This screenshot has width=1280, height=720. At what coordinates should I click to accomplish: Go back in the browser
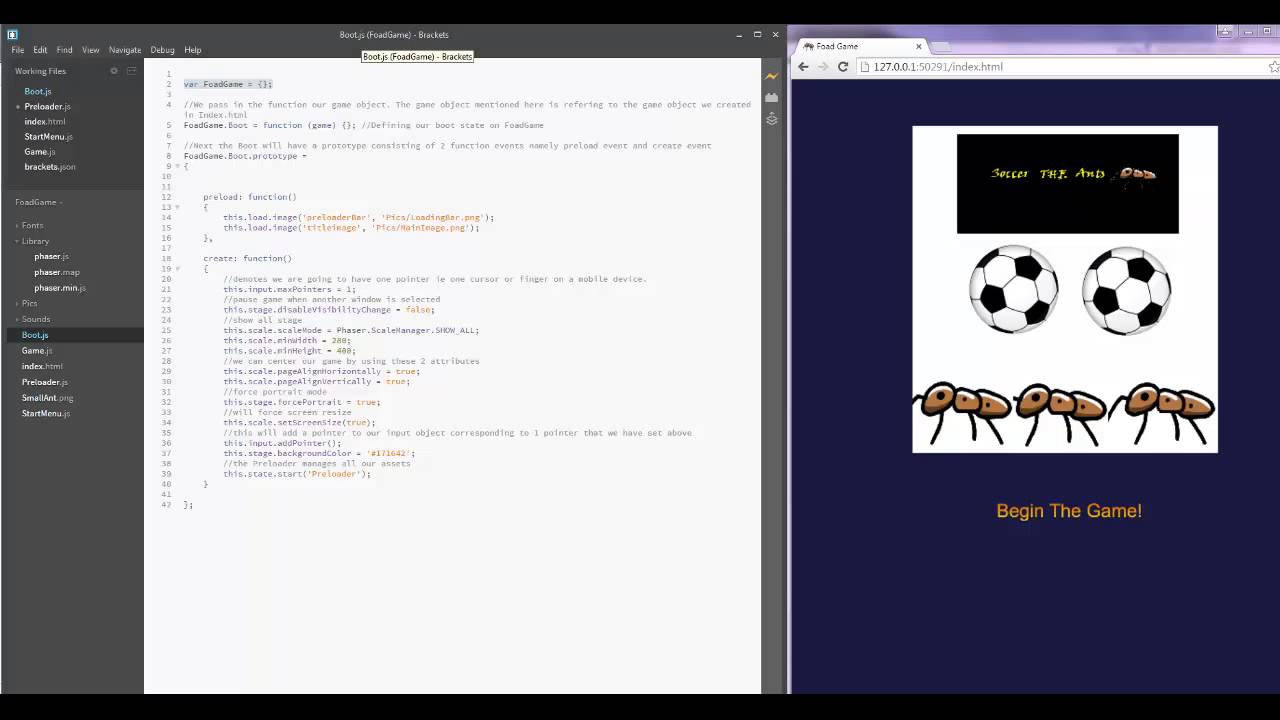[x=803, y=67]
